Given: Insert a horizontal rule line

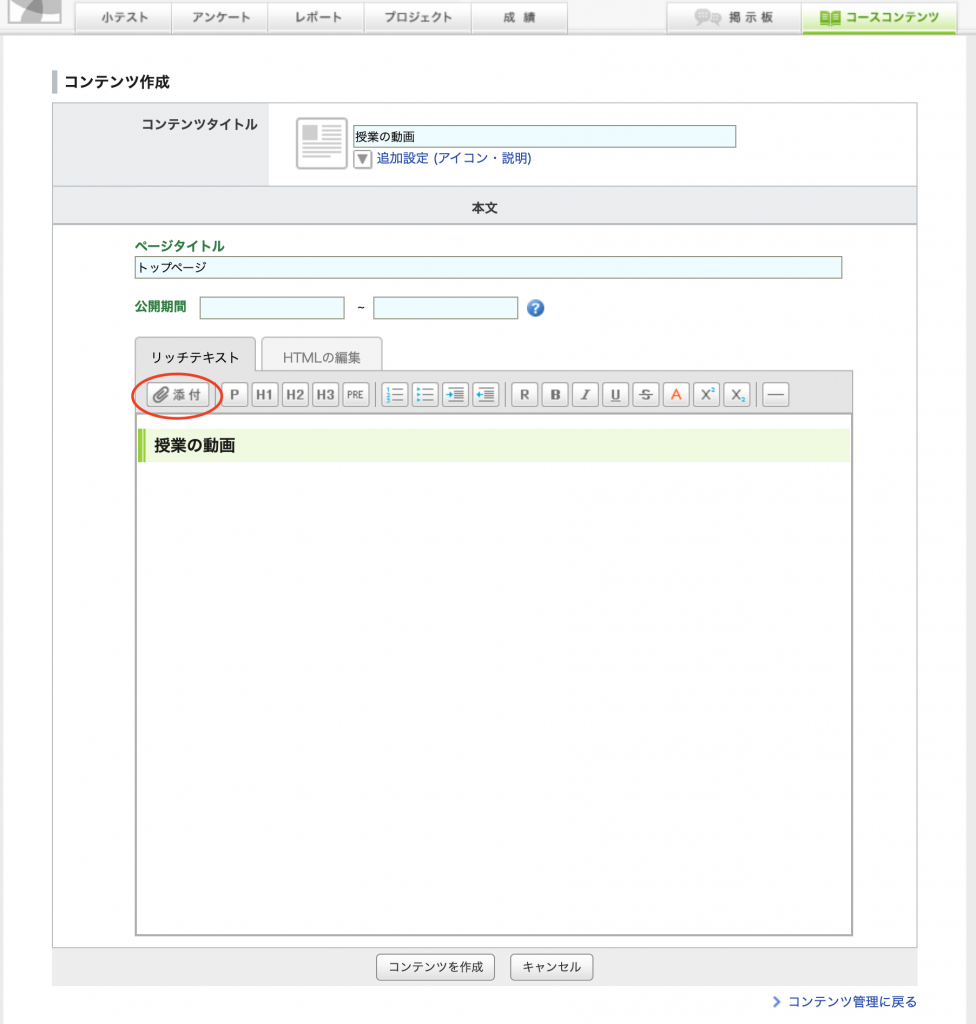Looking at the screenshot, I should [x=775, y=395].
